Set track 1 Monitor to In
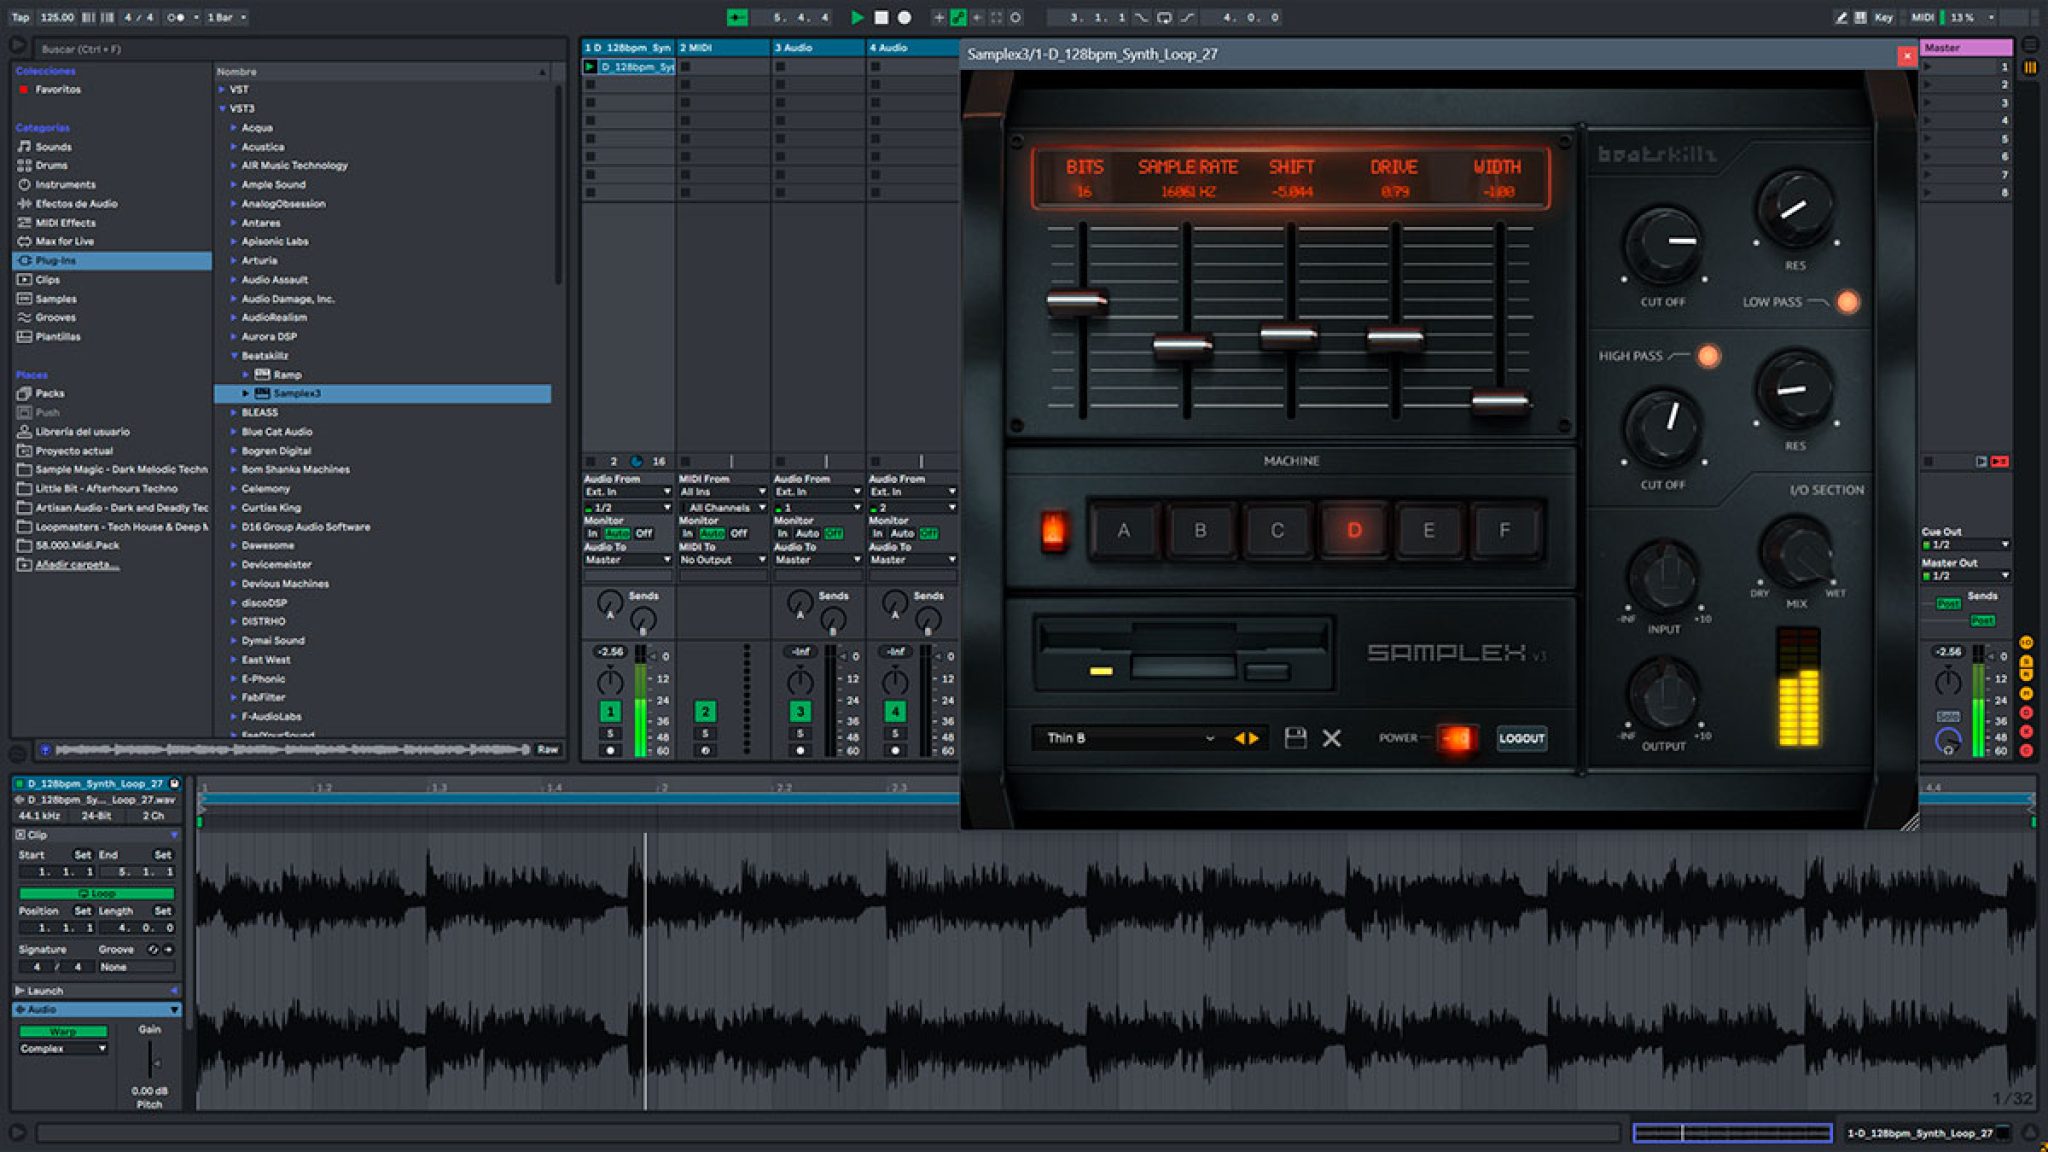The width and height of the screenshot is (2048, 1152). click(x=593, y=533)
